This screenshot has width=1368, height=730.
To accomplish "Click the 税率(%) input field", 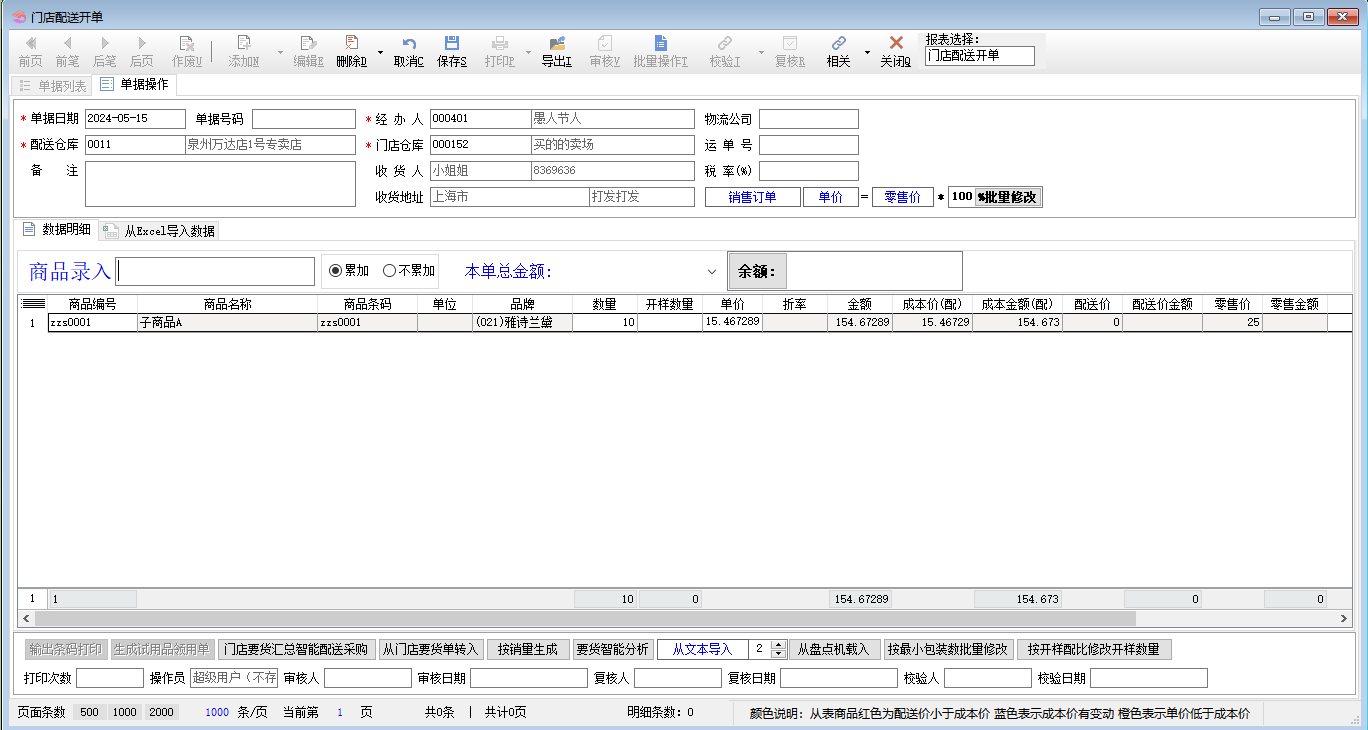I will (x=808, y=171).
